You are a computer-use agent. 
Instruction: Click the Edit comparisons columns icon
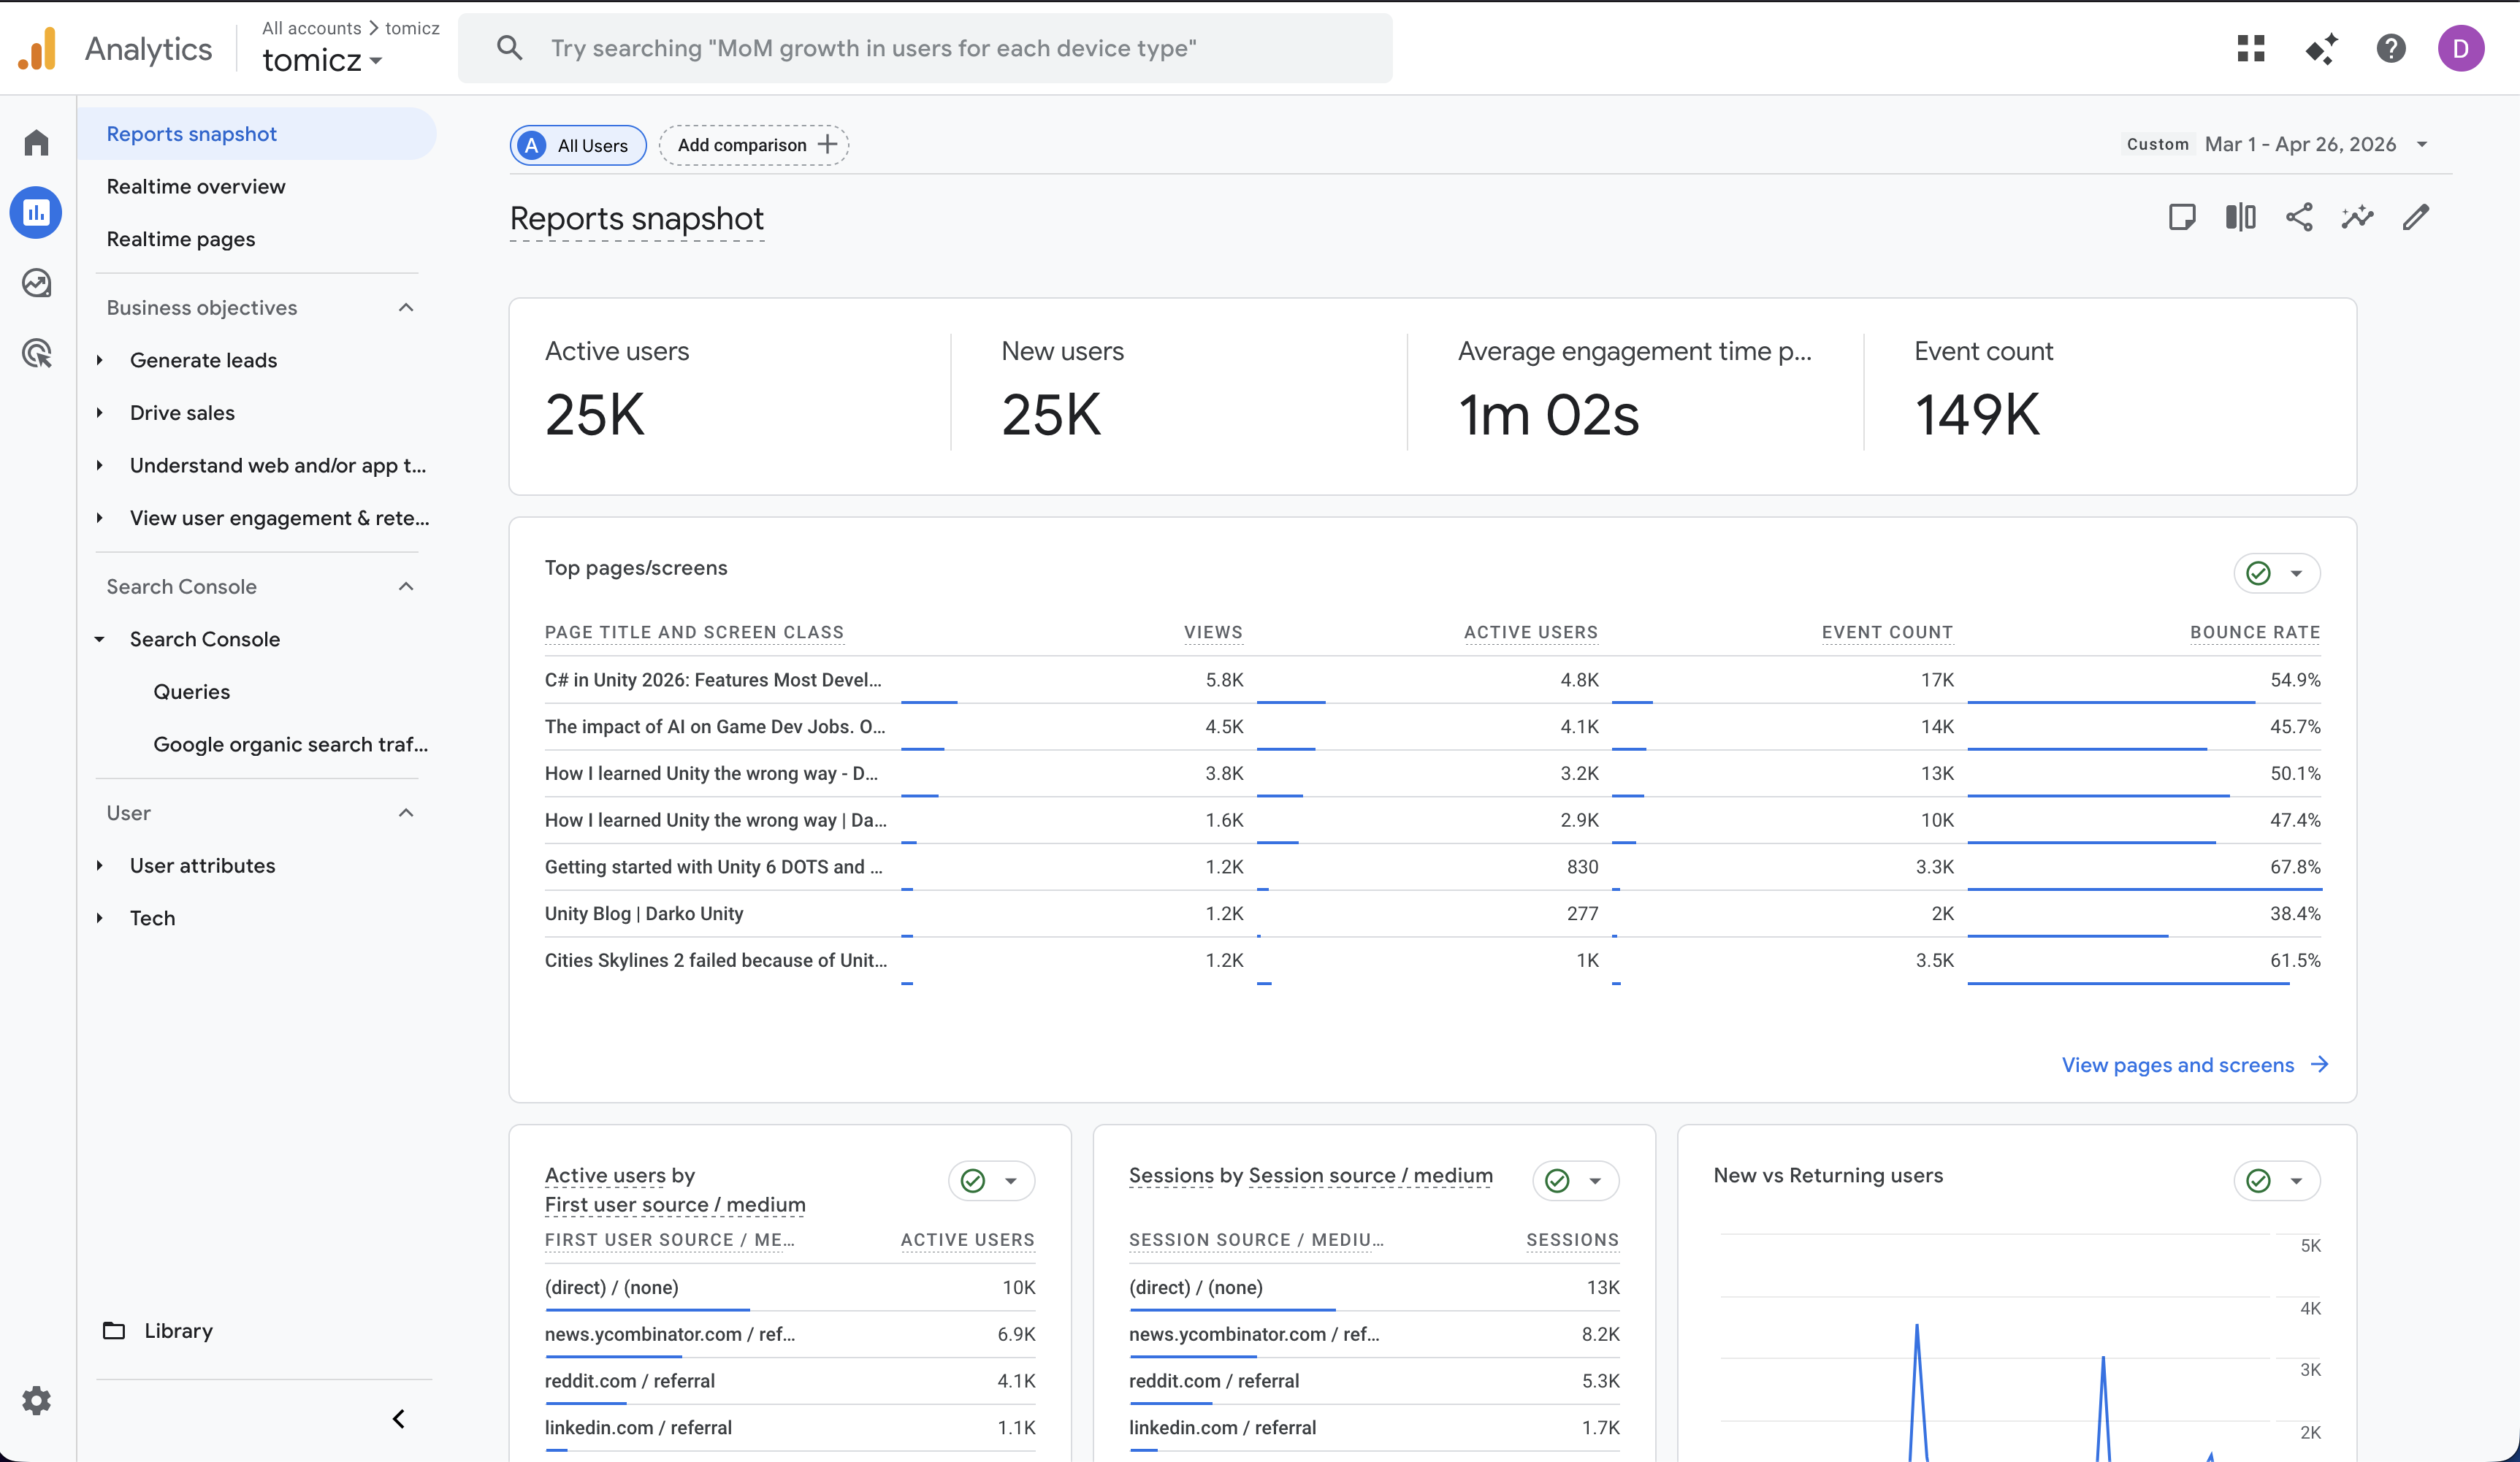(2240, 217)
